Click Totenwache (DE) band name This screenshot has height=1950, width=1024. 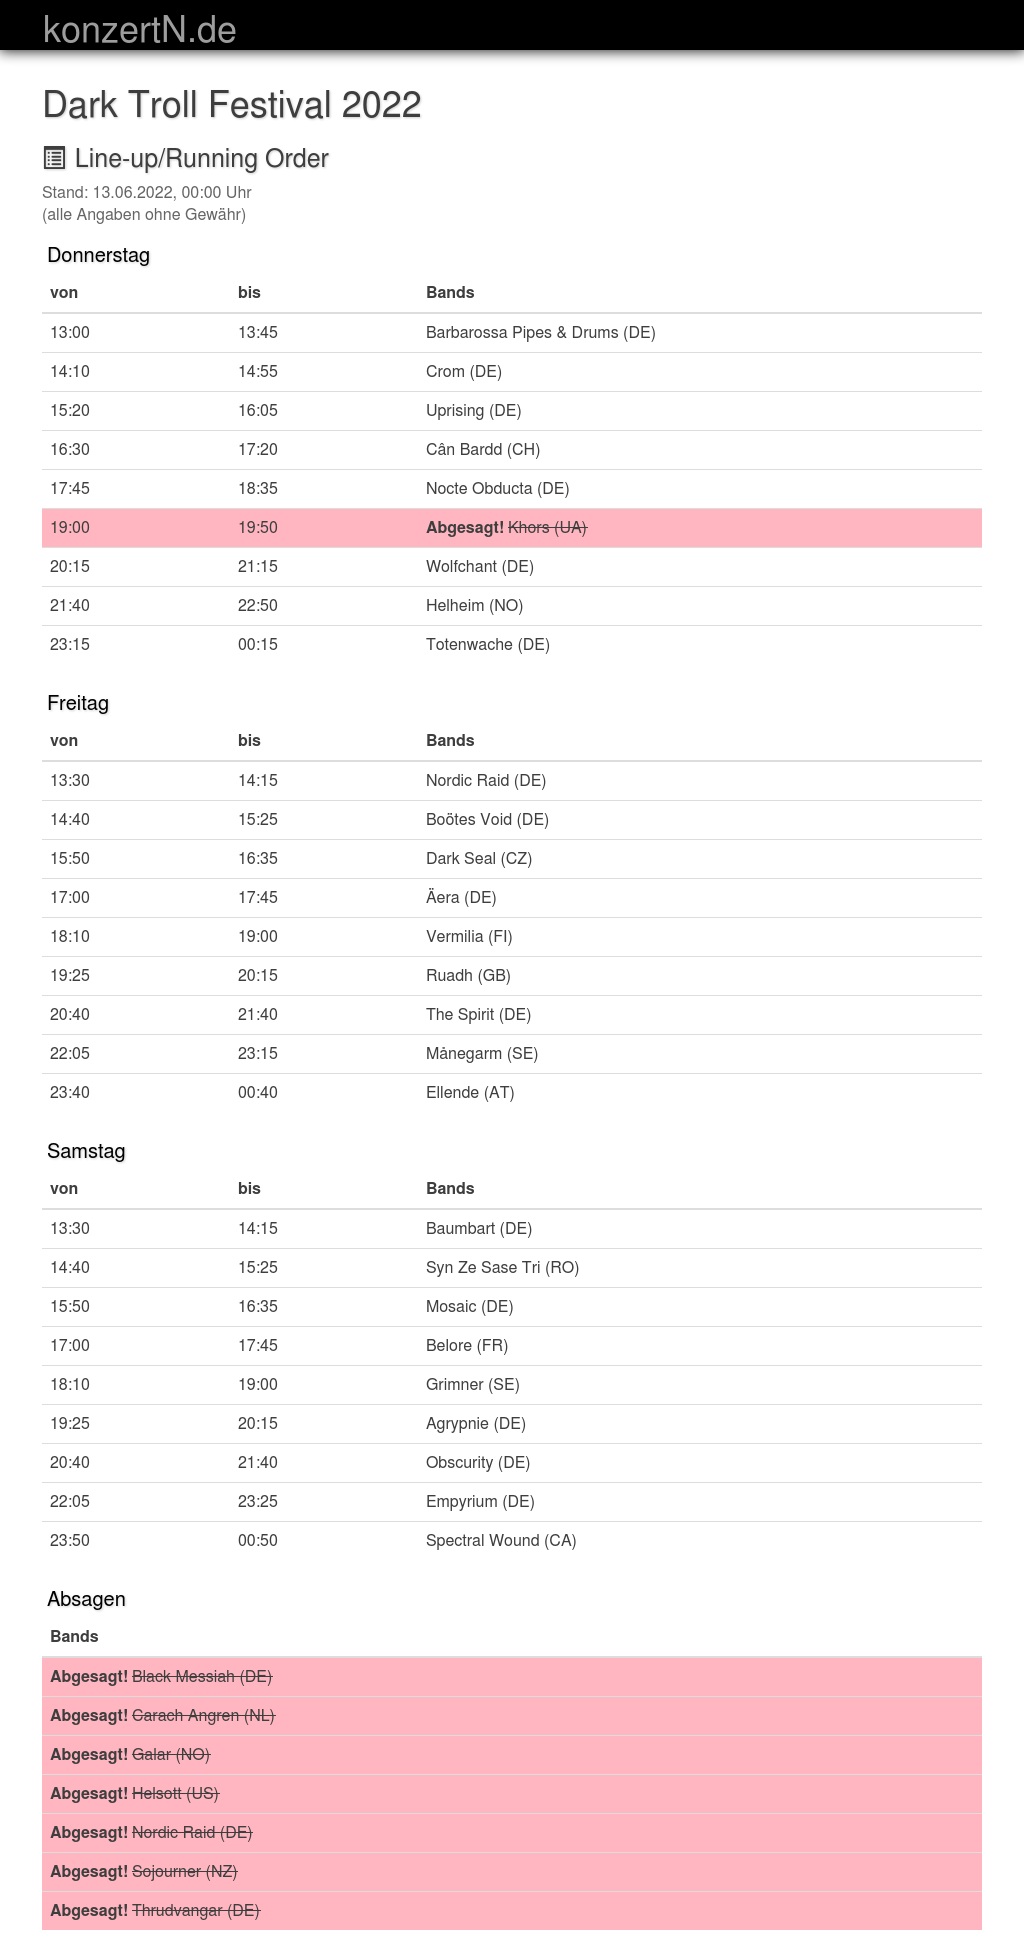(487, 645)
